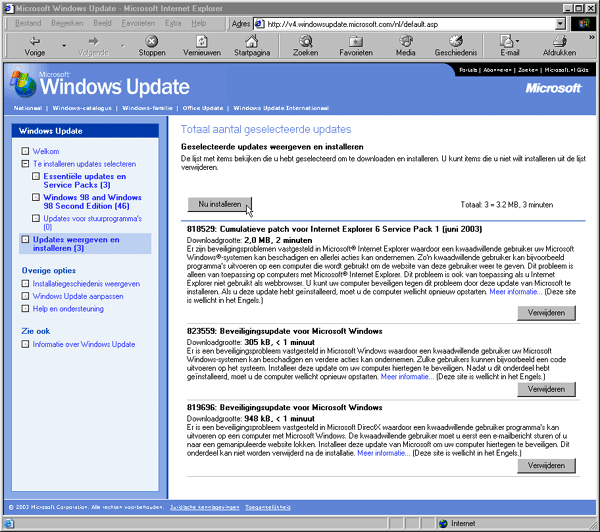Select Updates weergeven en installeren (3)

tap(76, 244)
